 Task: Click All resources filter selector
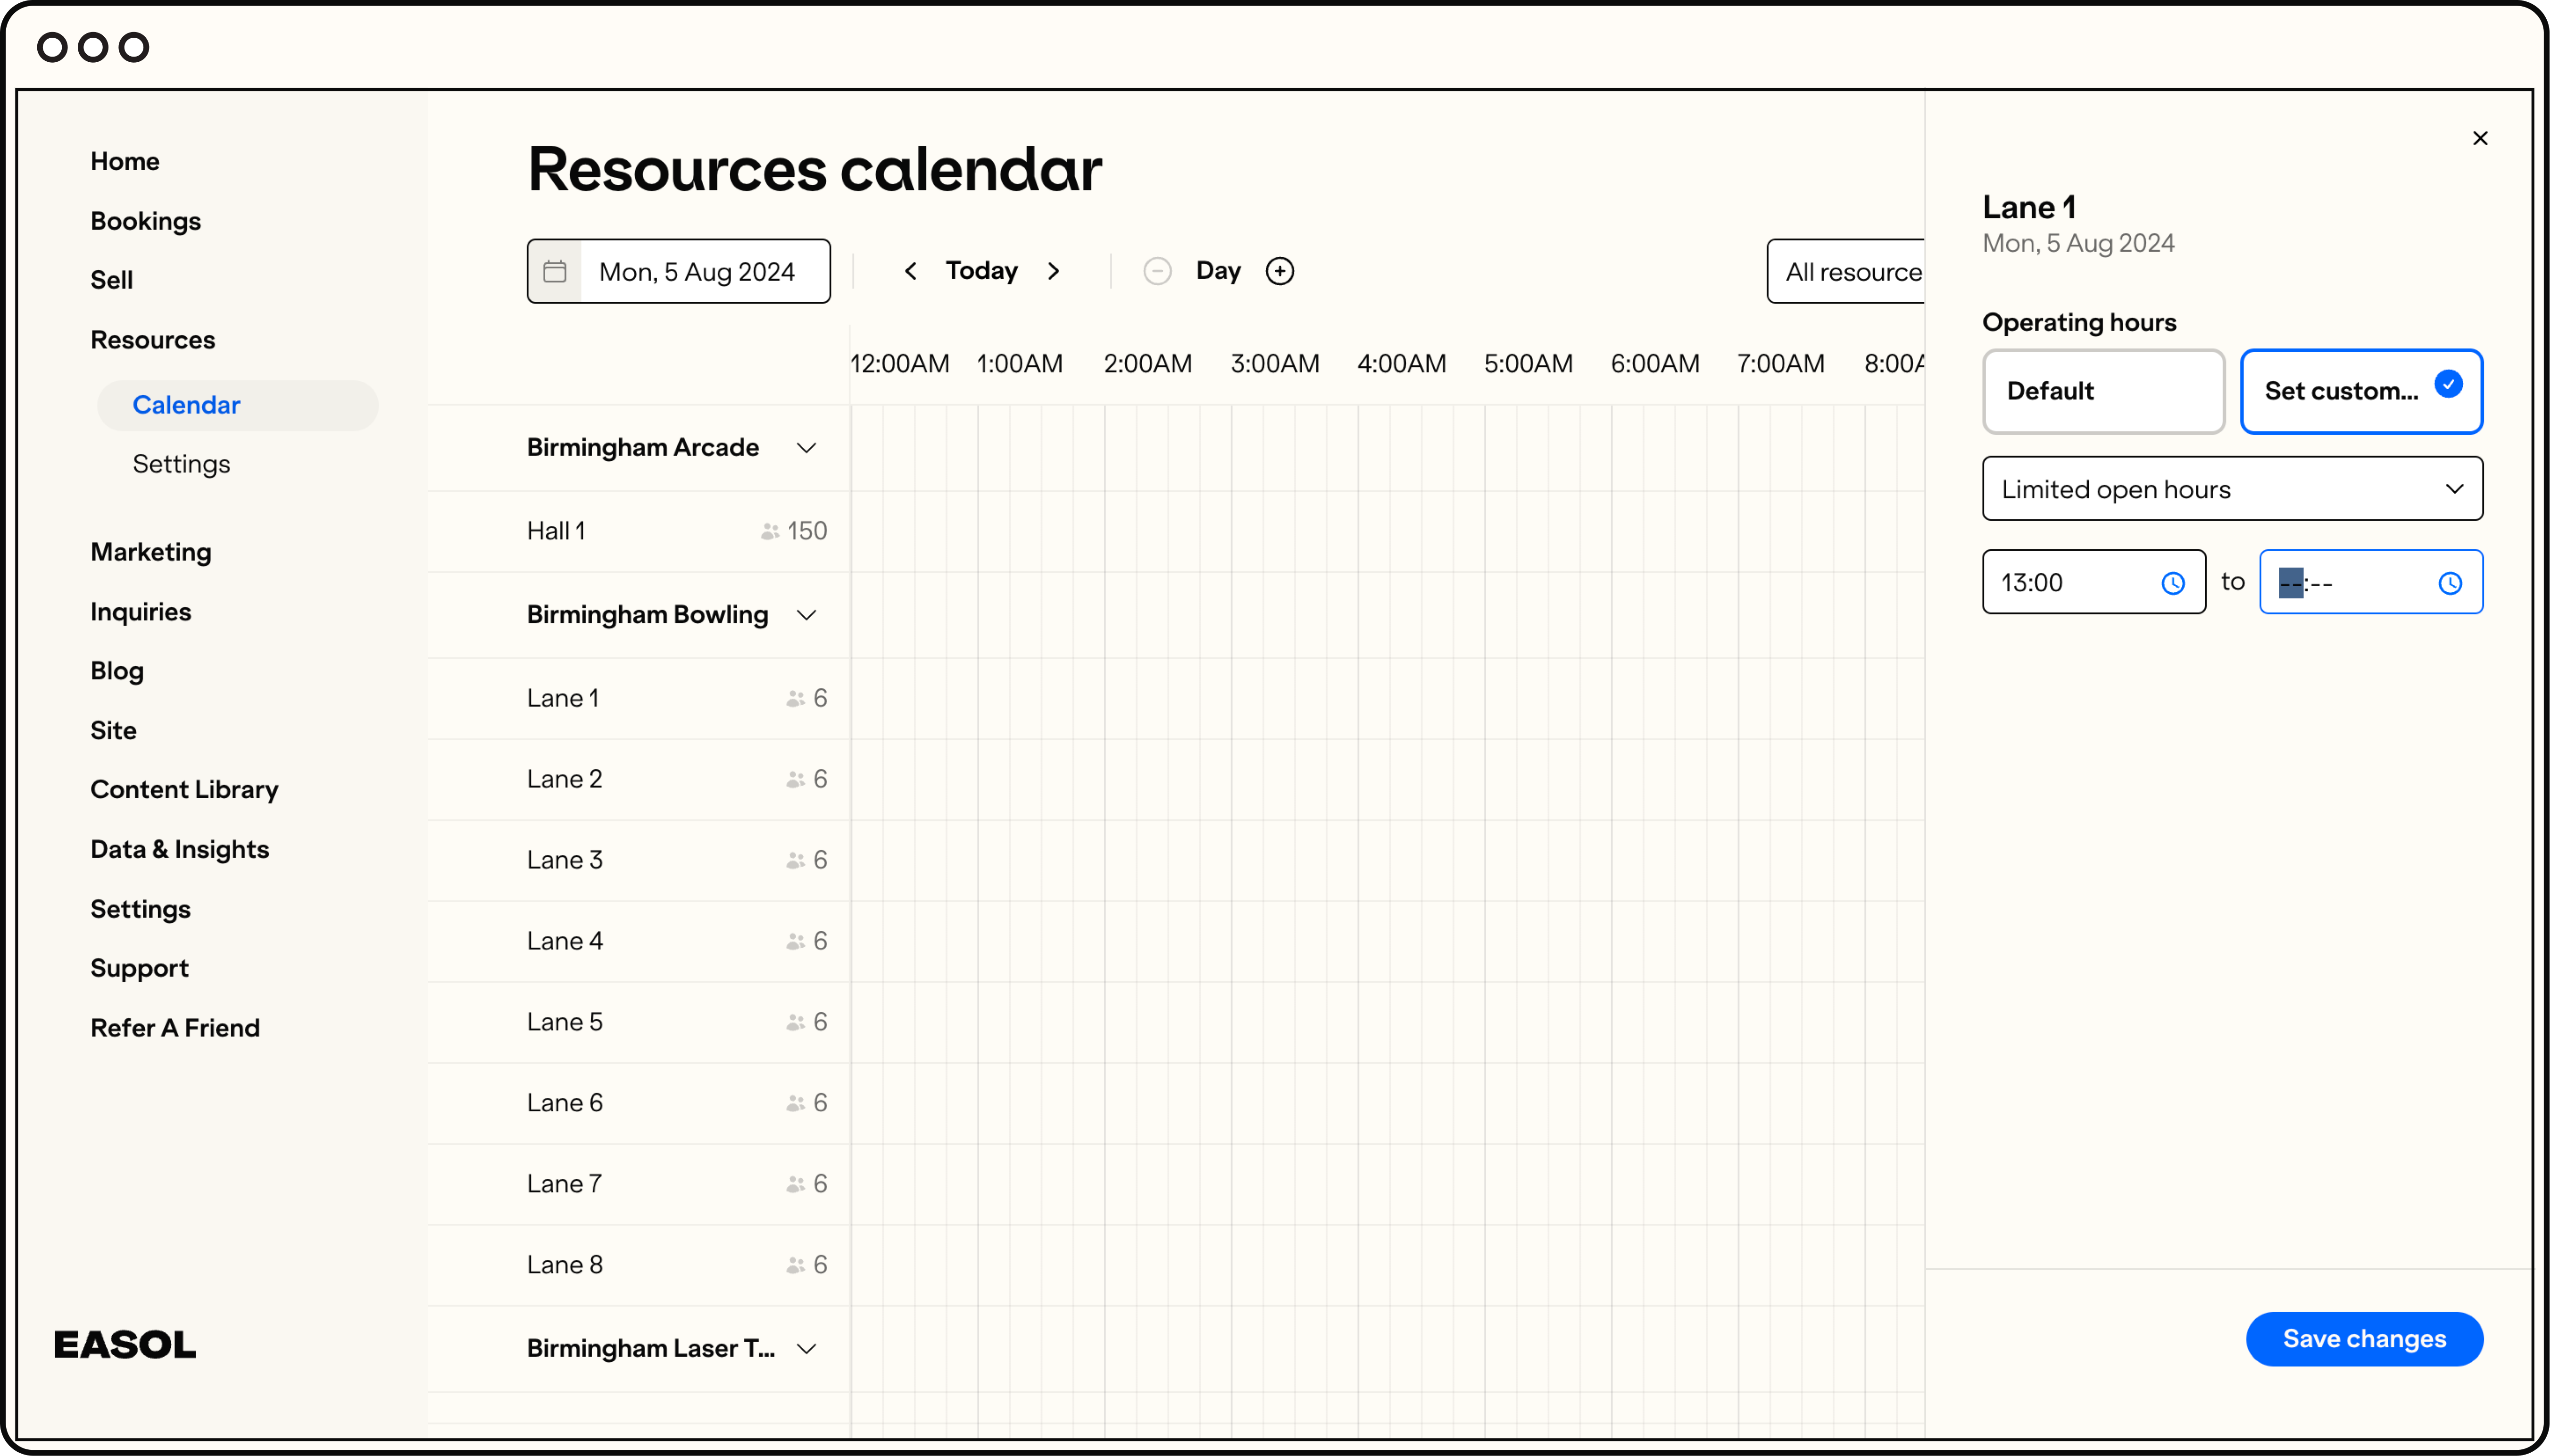point(1848,271)
